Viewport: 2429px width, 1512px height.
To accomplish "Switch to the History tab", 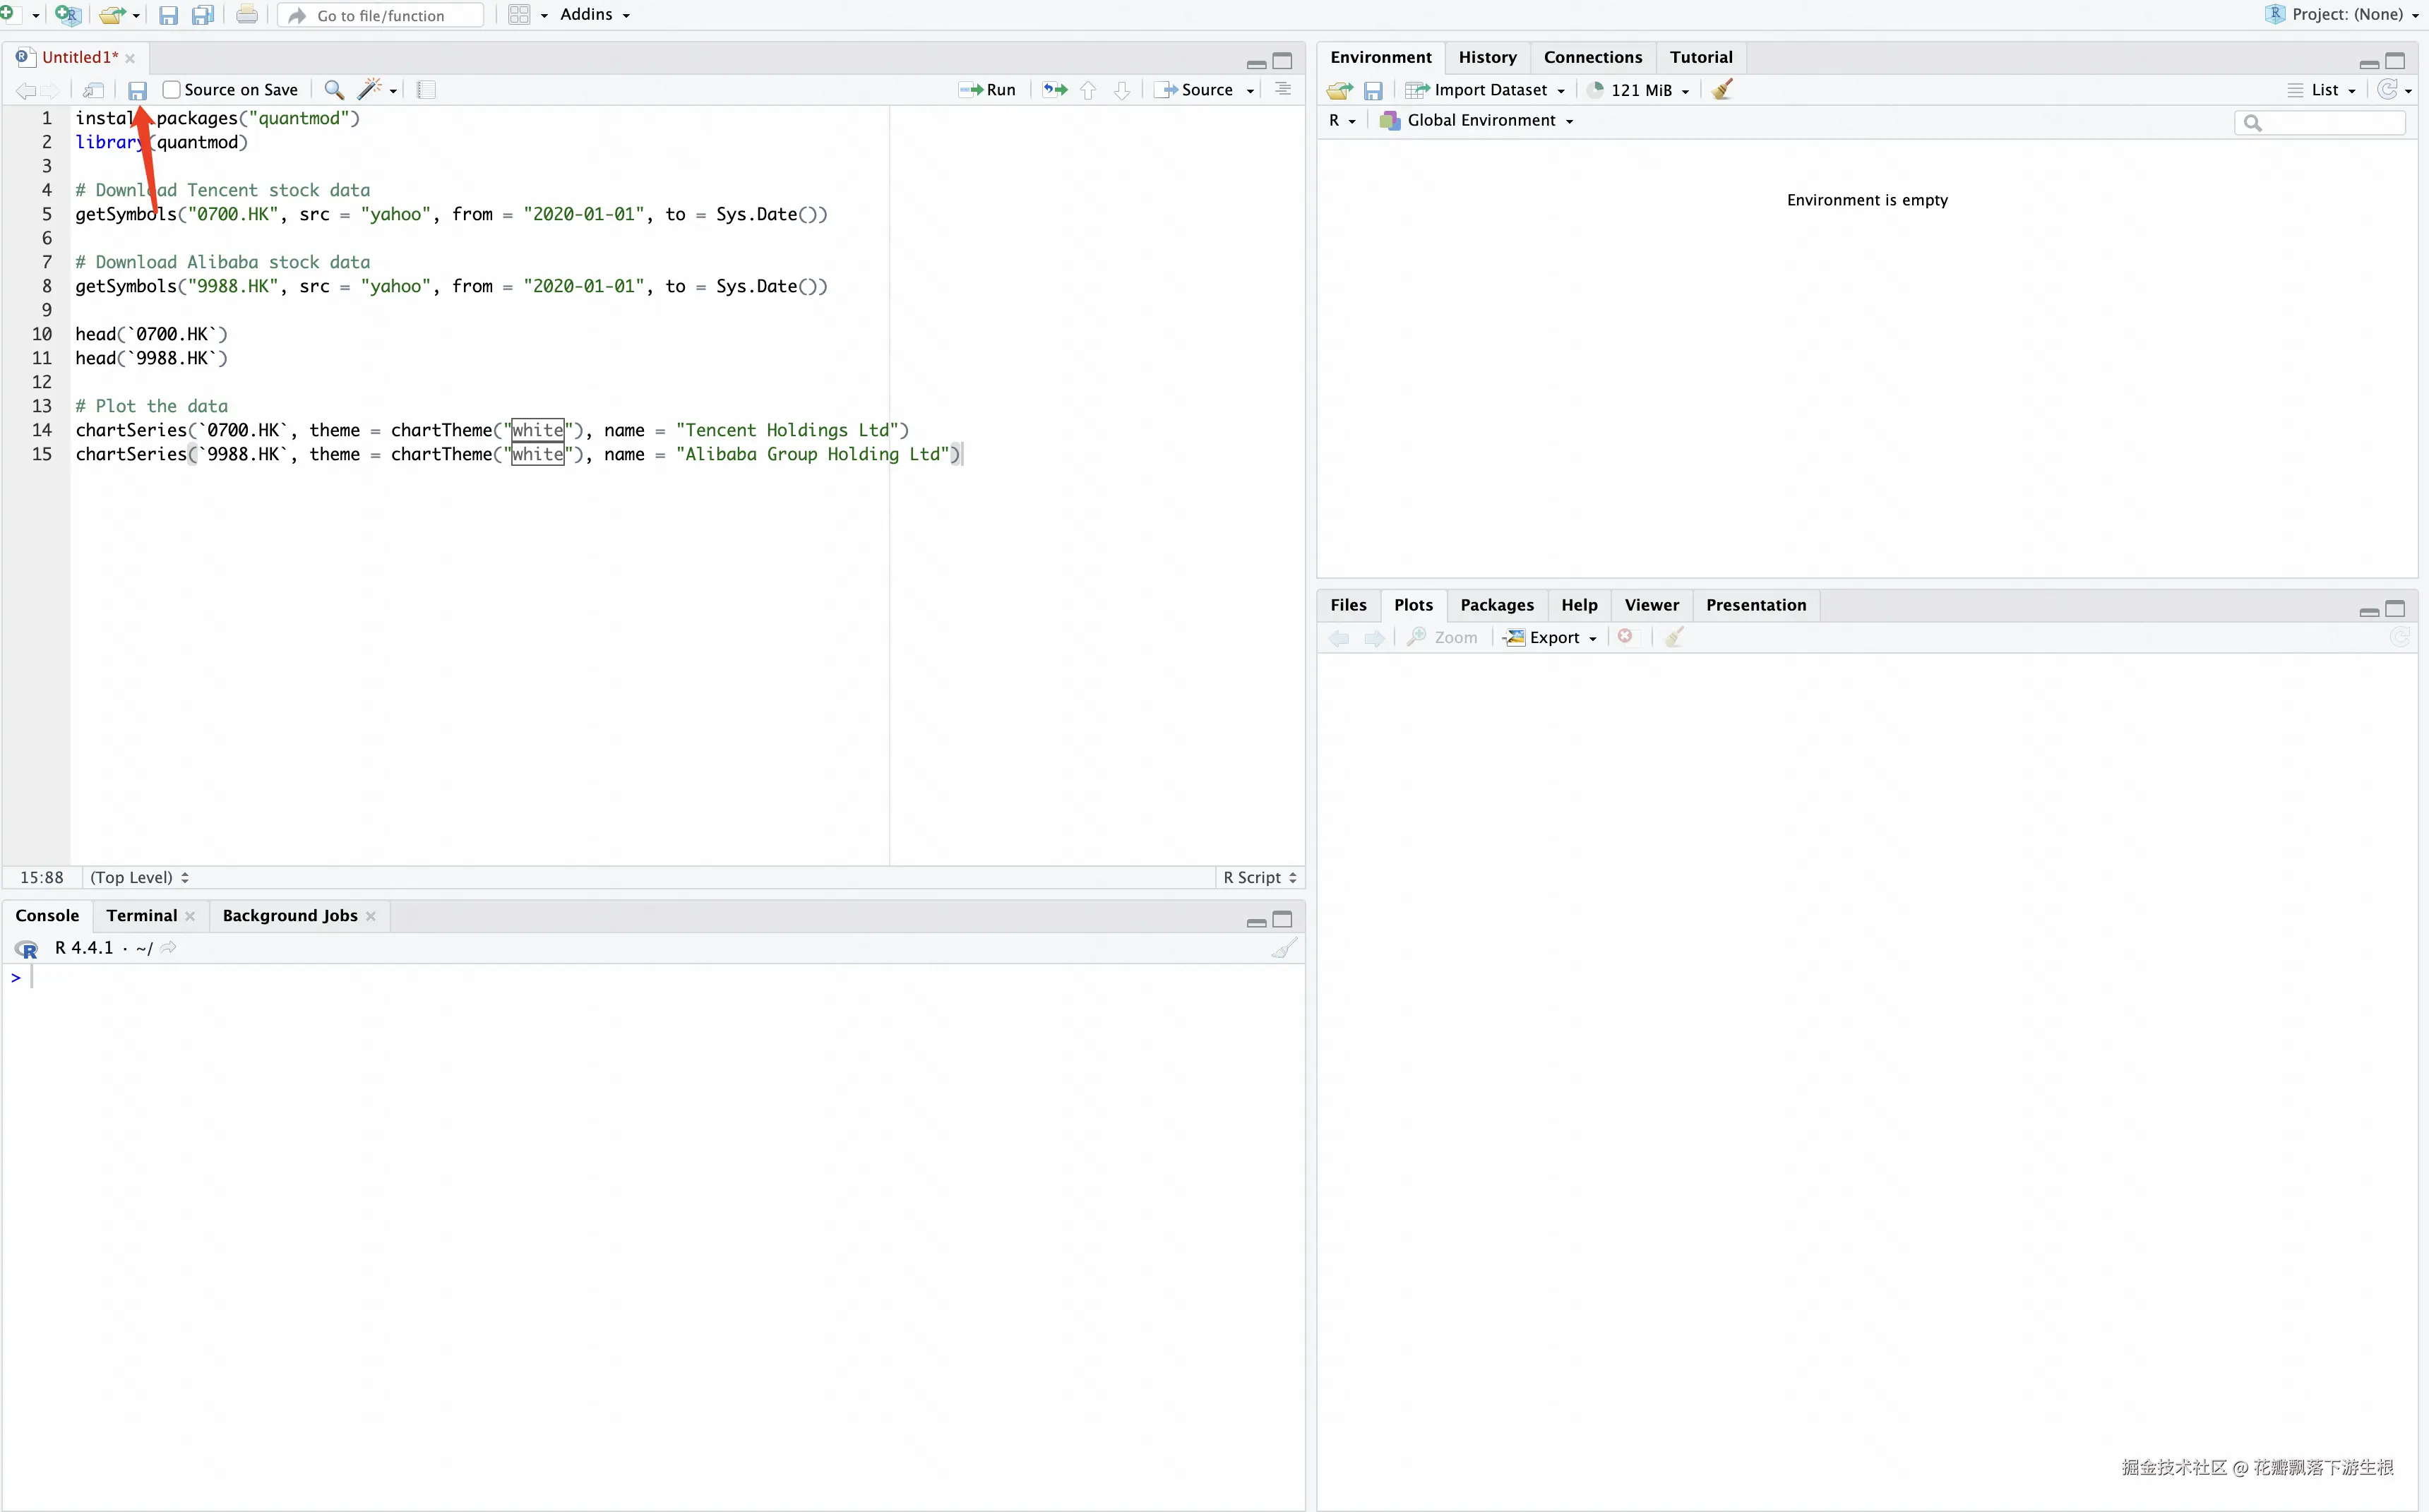I will tap(1486, 57).
